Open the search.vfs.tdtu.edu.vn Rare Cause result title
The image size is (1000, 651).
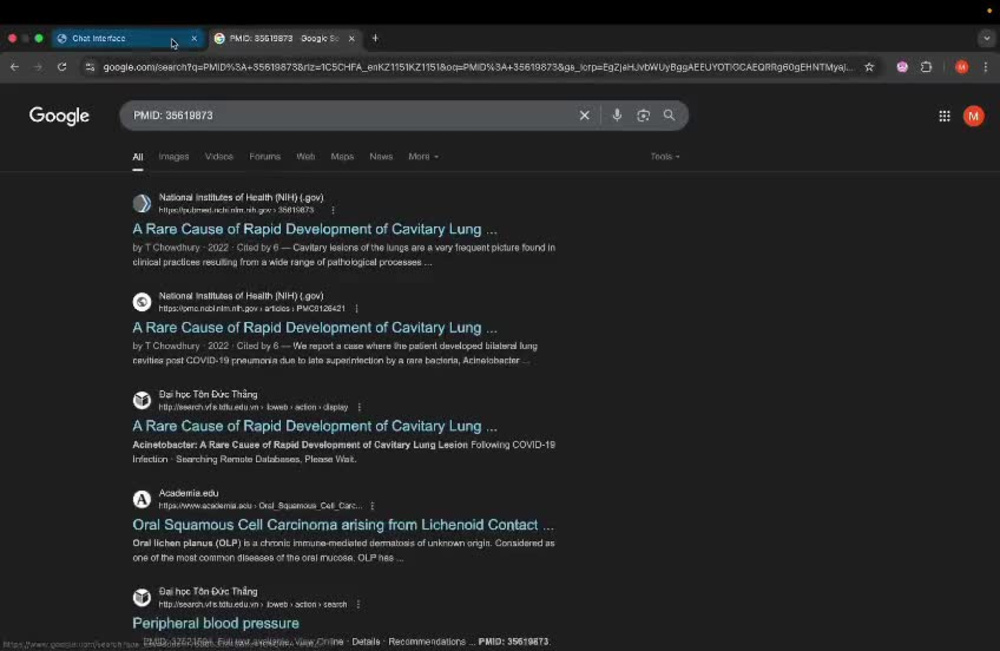(x=314, y=426)
